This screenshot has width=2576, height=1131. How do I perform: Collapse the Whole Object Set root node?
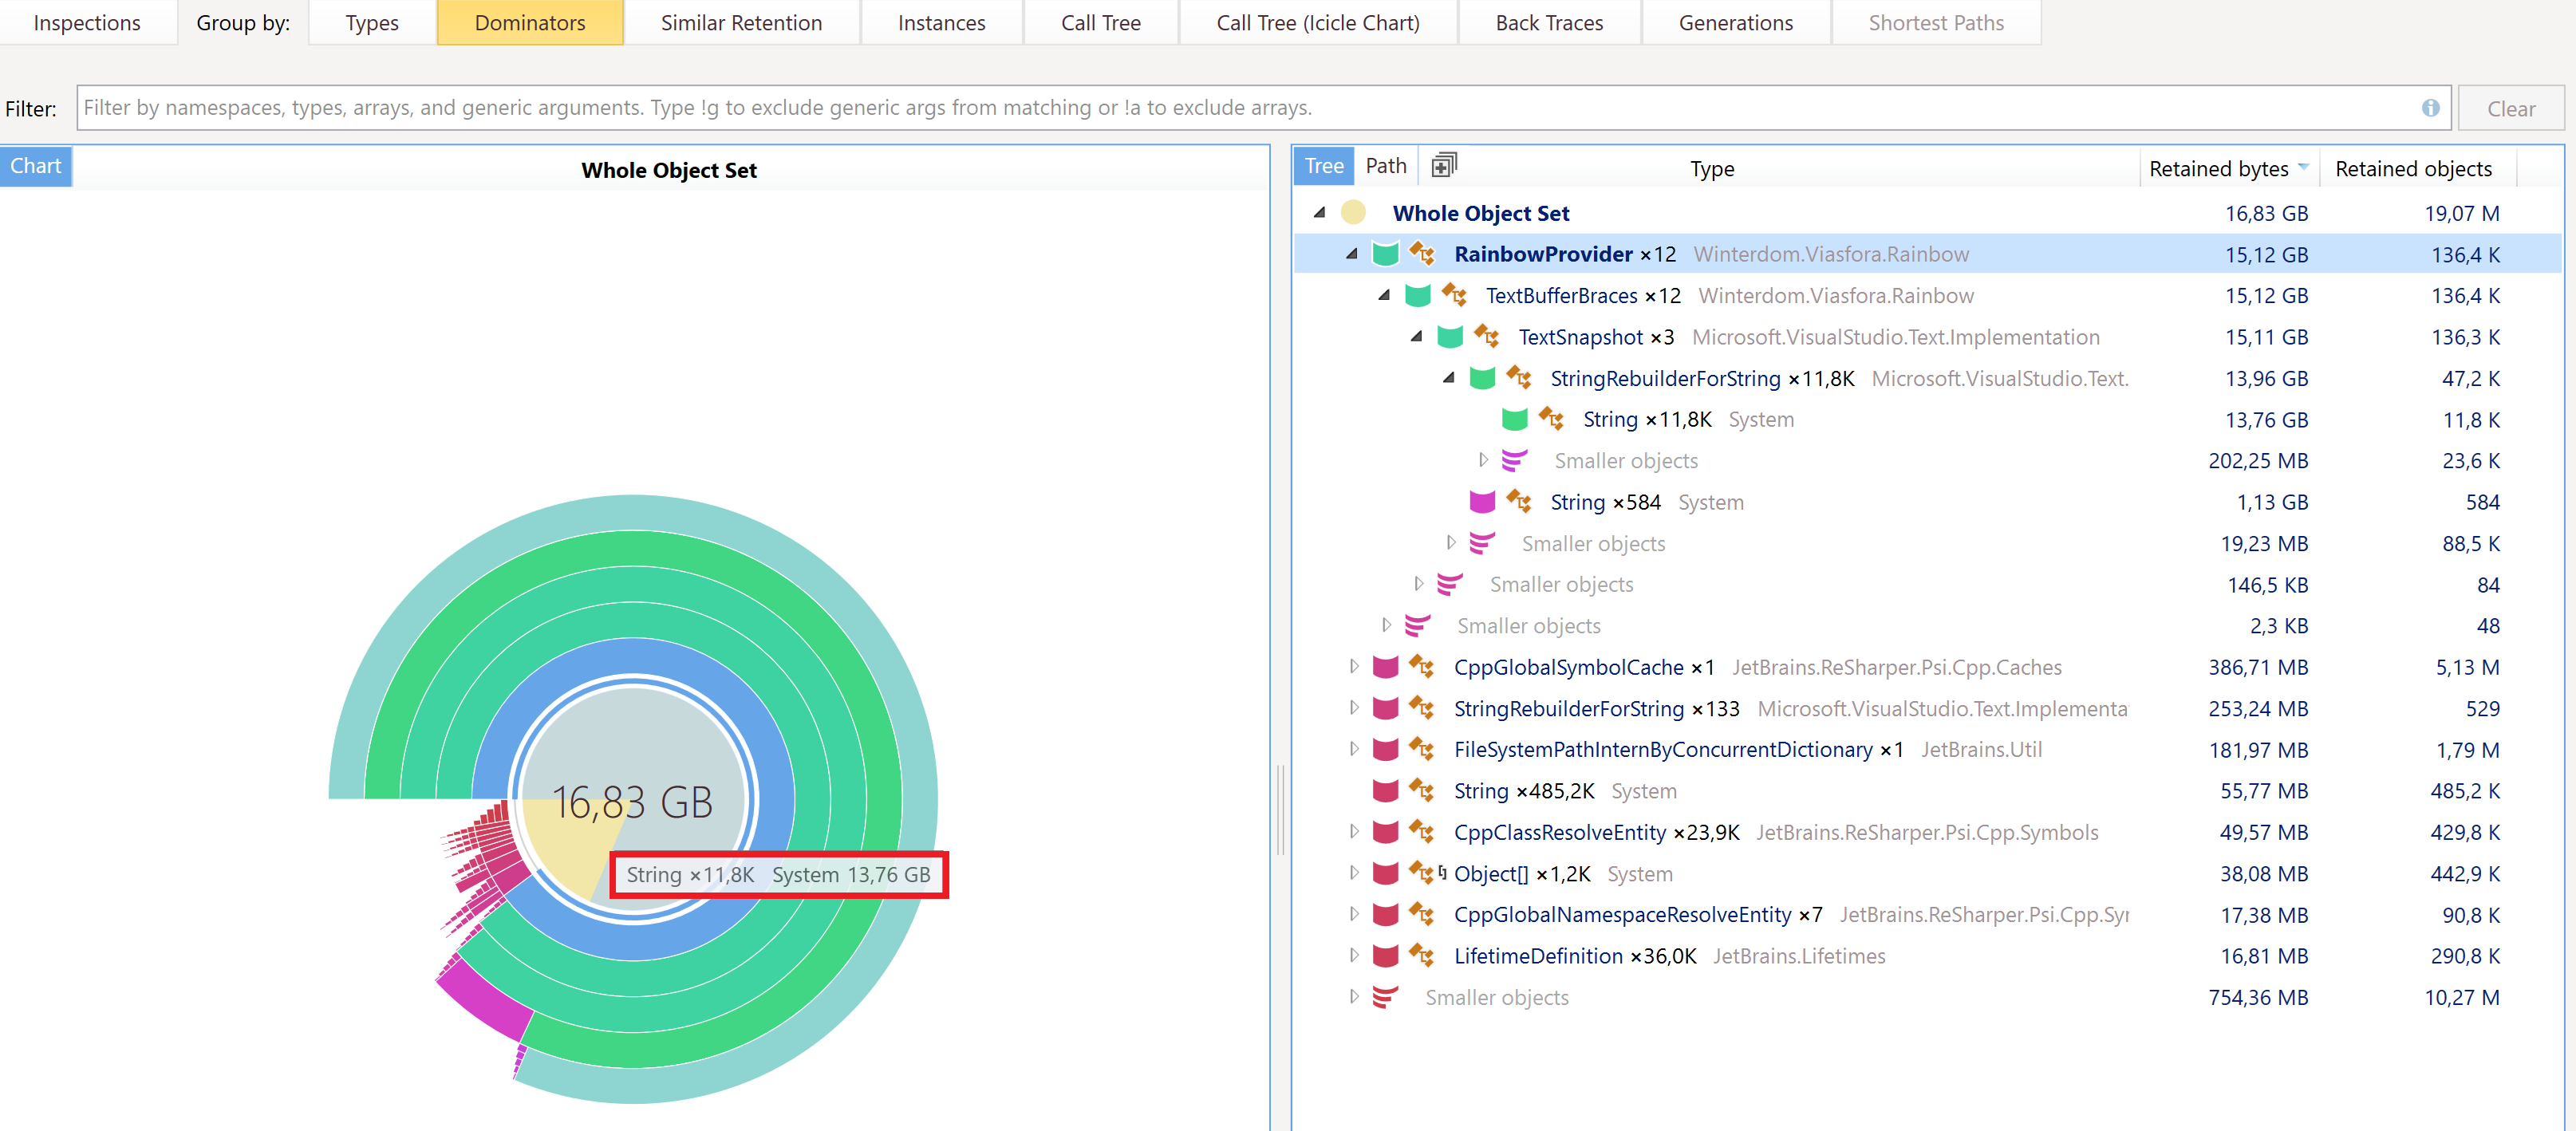tap(1322, 213)
